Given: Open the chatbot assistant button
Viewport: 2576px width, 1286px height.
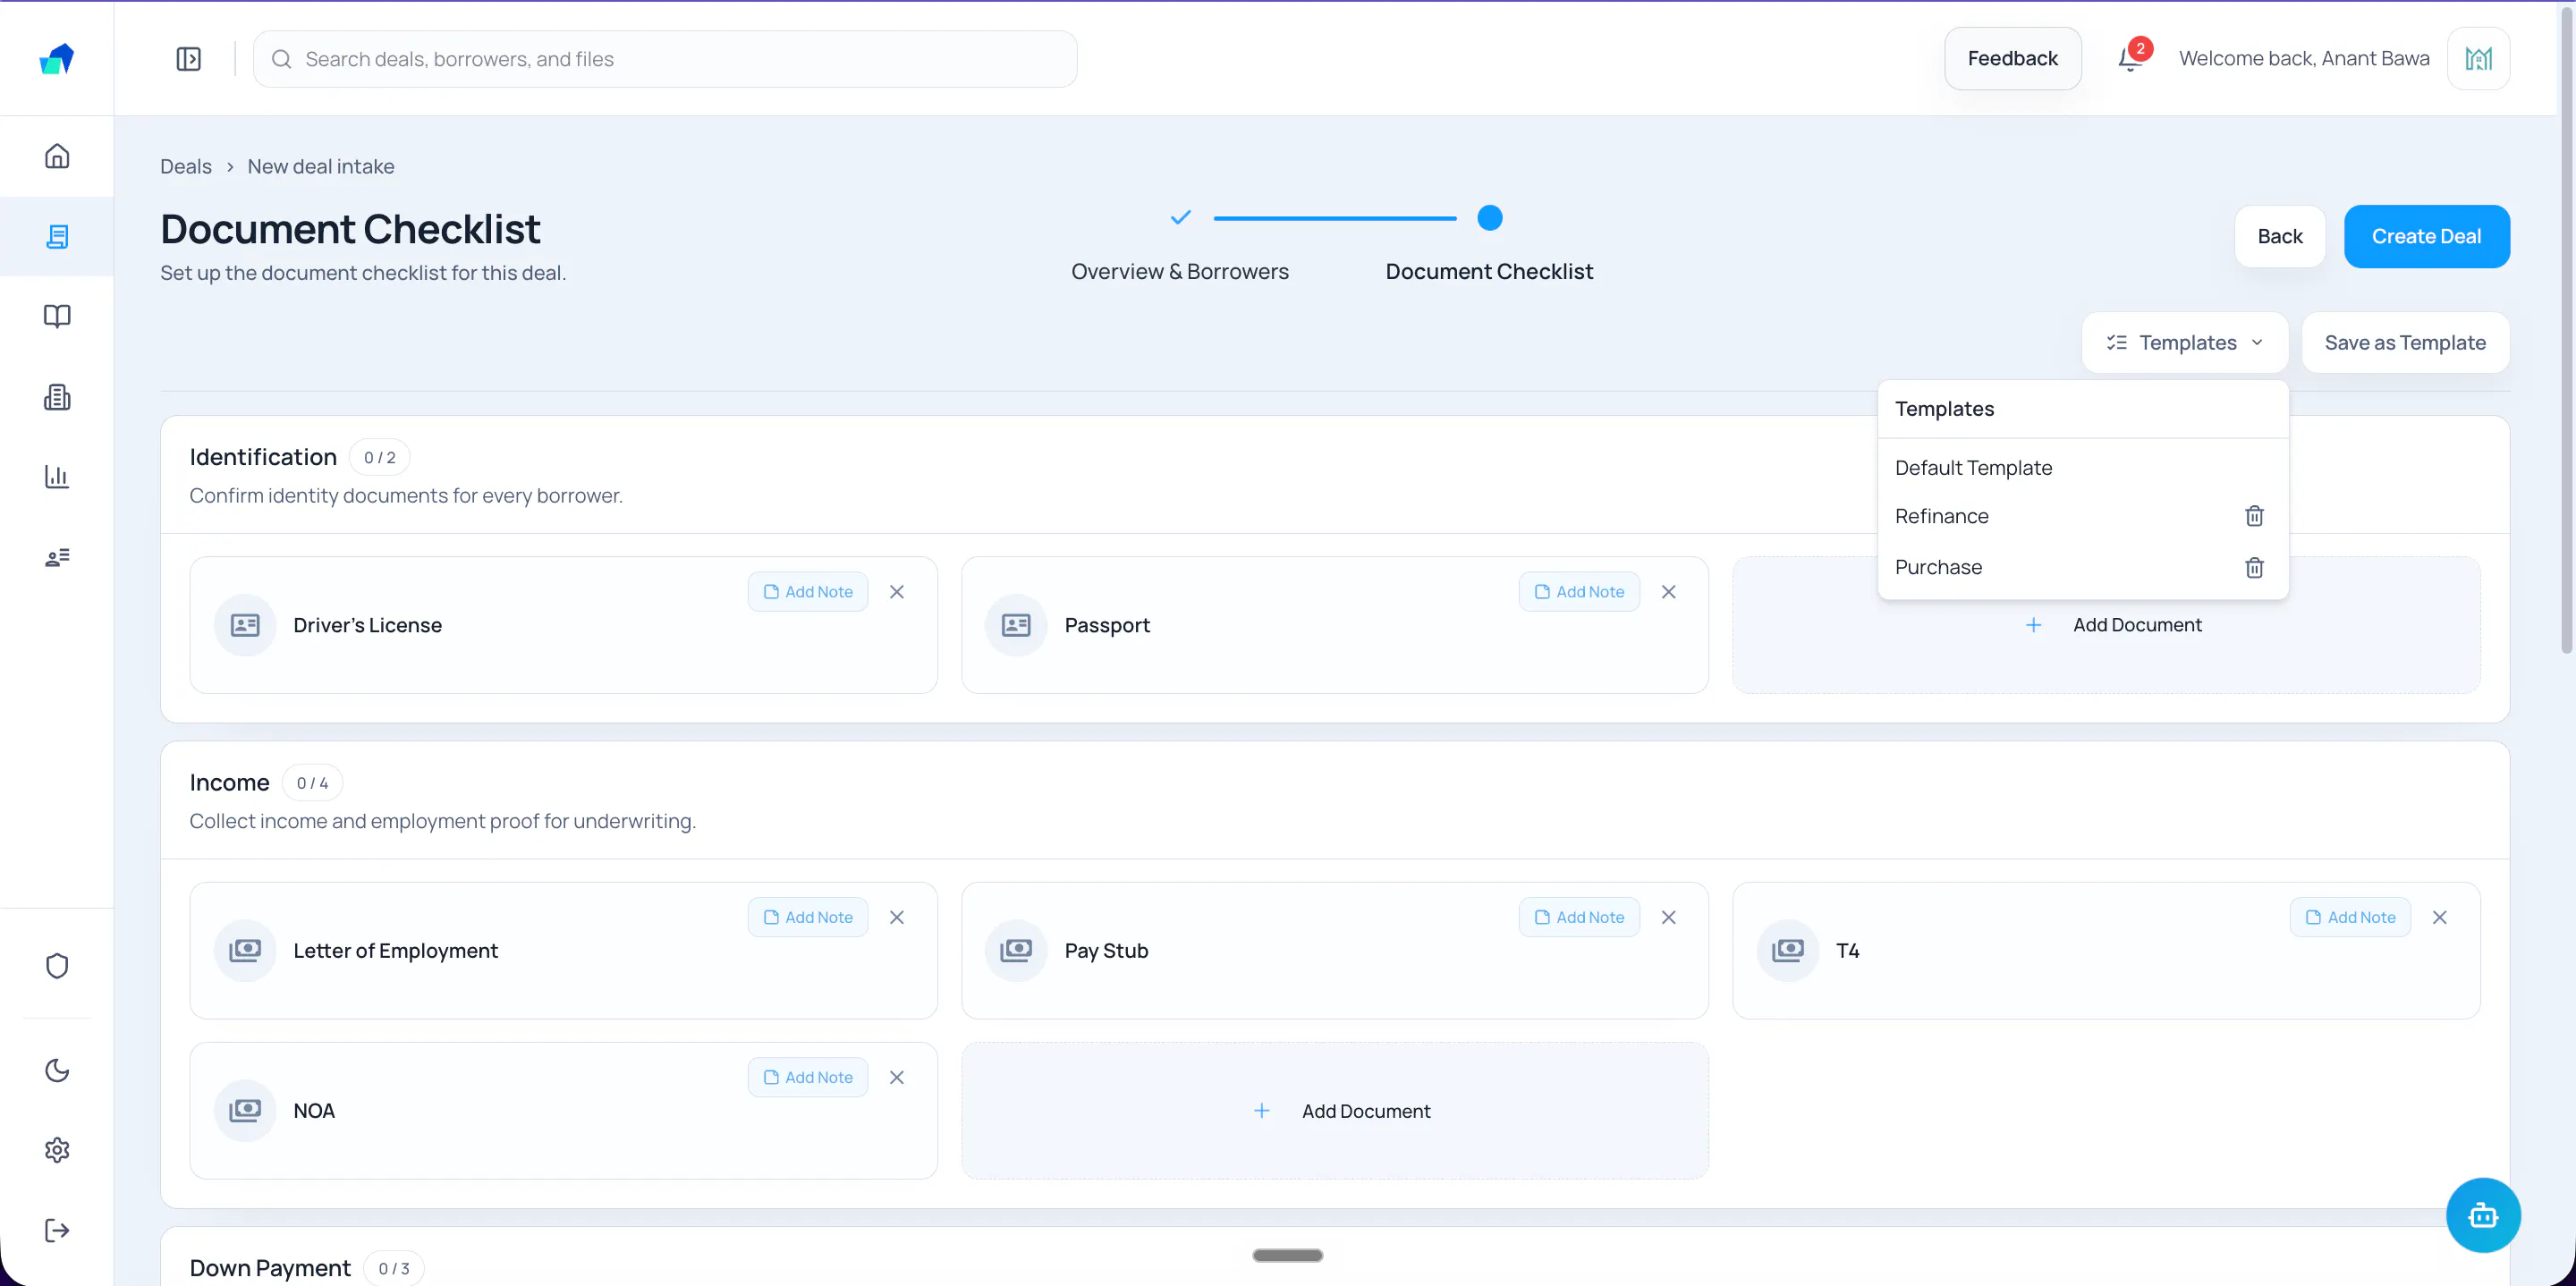Looking at the screenshot, I should (x=2483, y=1215).
